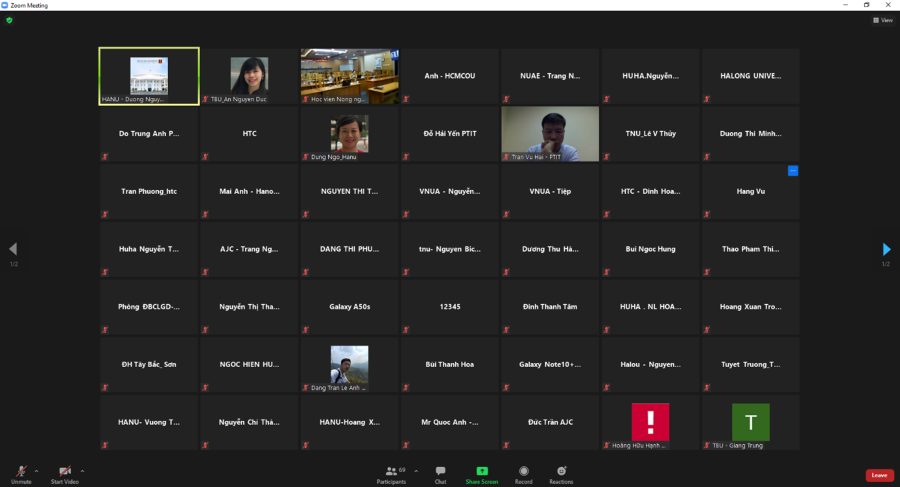
Task: Select the HANU - Duong Nguy... video tile
Action: point(149,76)
